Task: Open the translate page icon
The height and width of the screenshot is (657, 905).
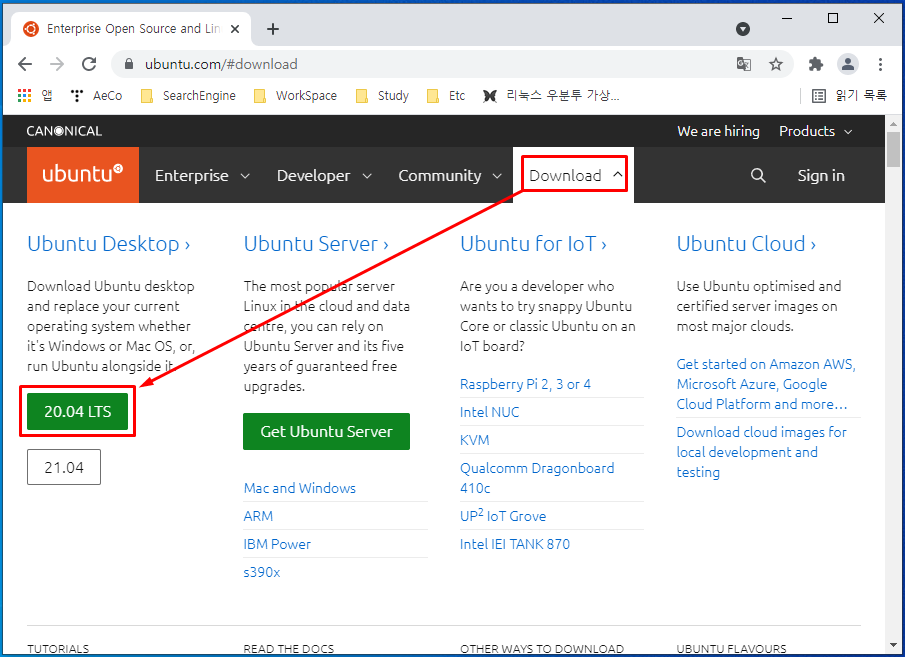Action: point(744,64)
